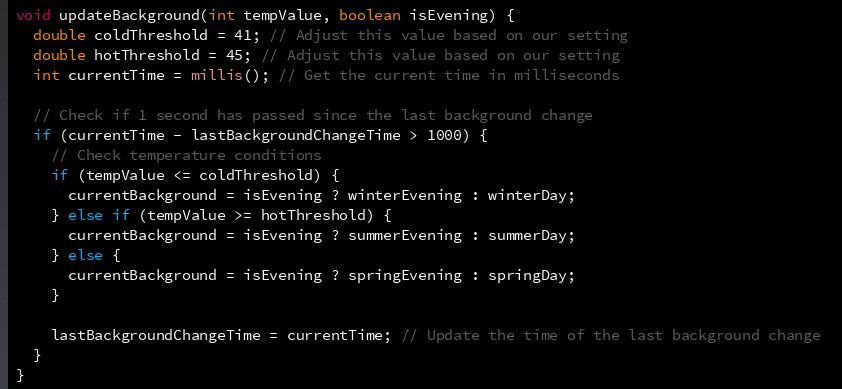Image resolution: width=842 pixels, height=389 pixels.
Task: Click the comment 'Check if 1 second has passed'
Action: [313, 115]
